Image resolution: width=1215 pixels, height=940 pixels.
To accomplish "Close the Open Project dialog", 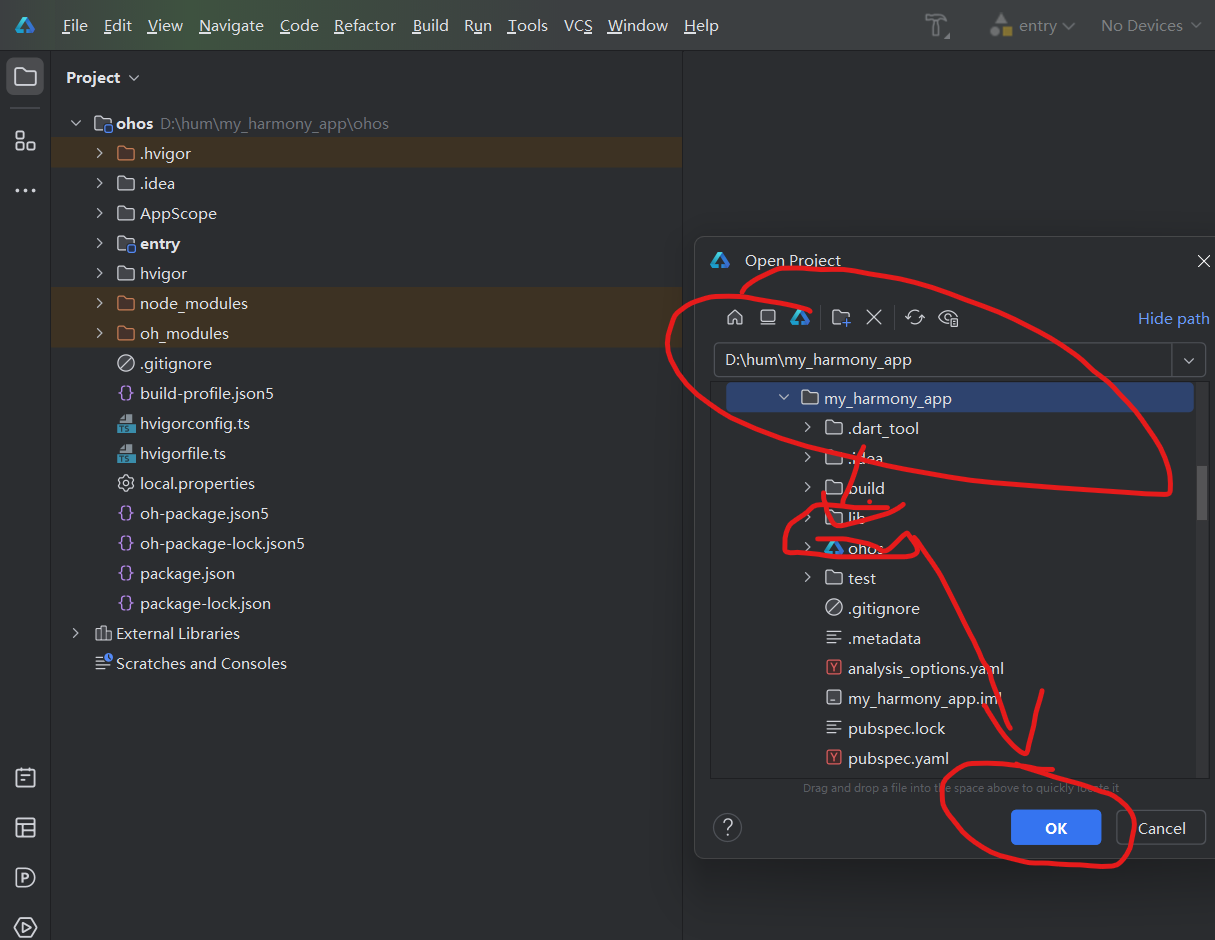I will pos(1203,261).
